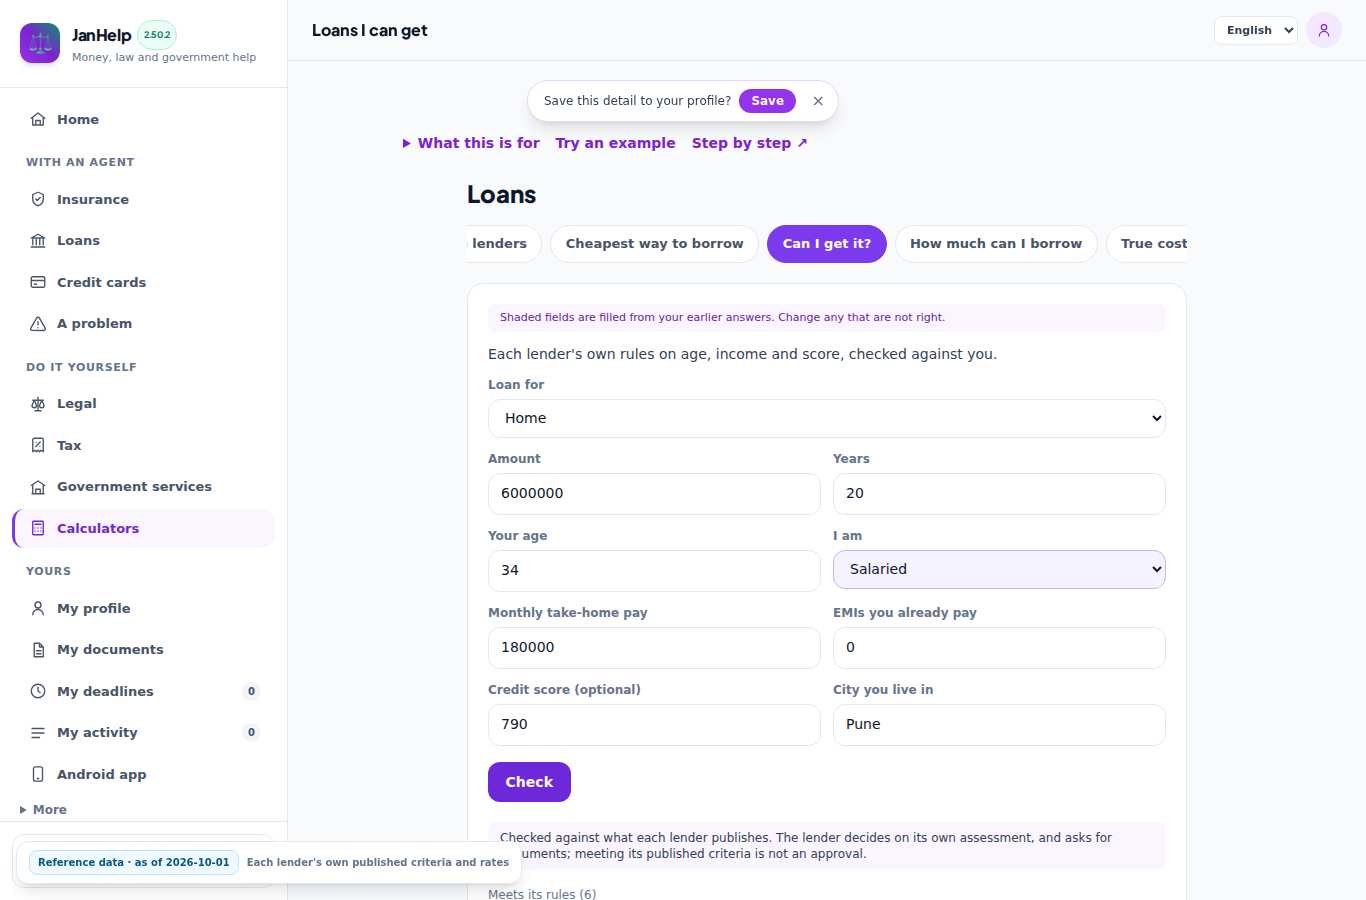Select the Can I get it? tab
Screen dimensions: 1366x900
(827, 244)
